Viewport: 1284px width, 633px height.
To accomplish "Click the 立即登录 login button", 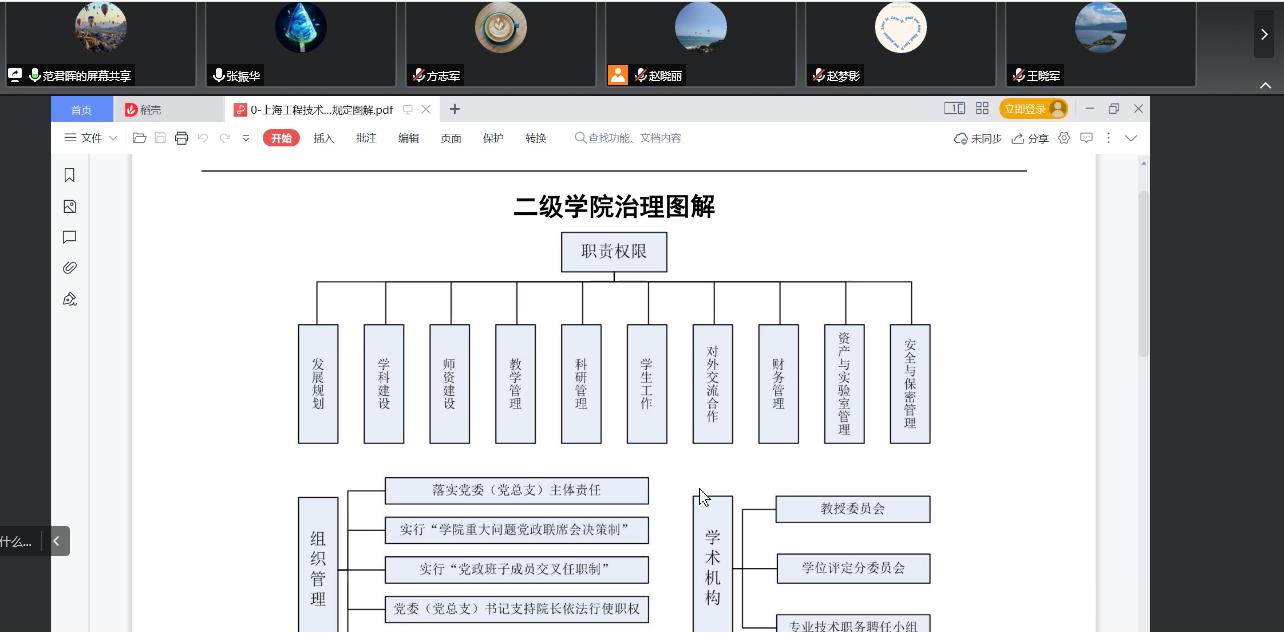I will (x=1033, y=109).
